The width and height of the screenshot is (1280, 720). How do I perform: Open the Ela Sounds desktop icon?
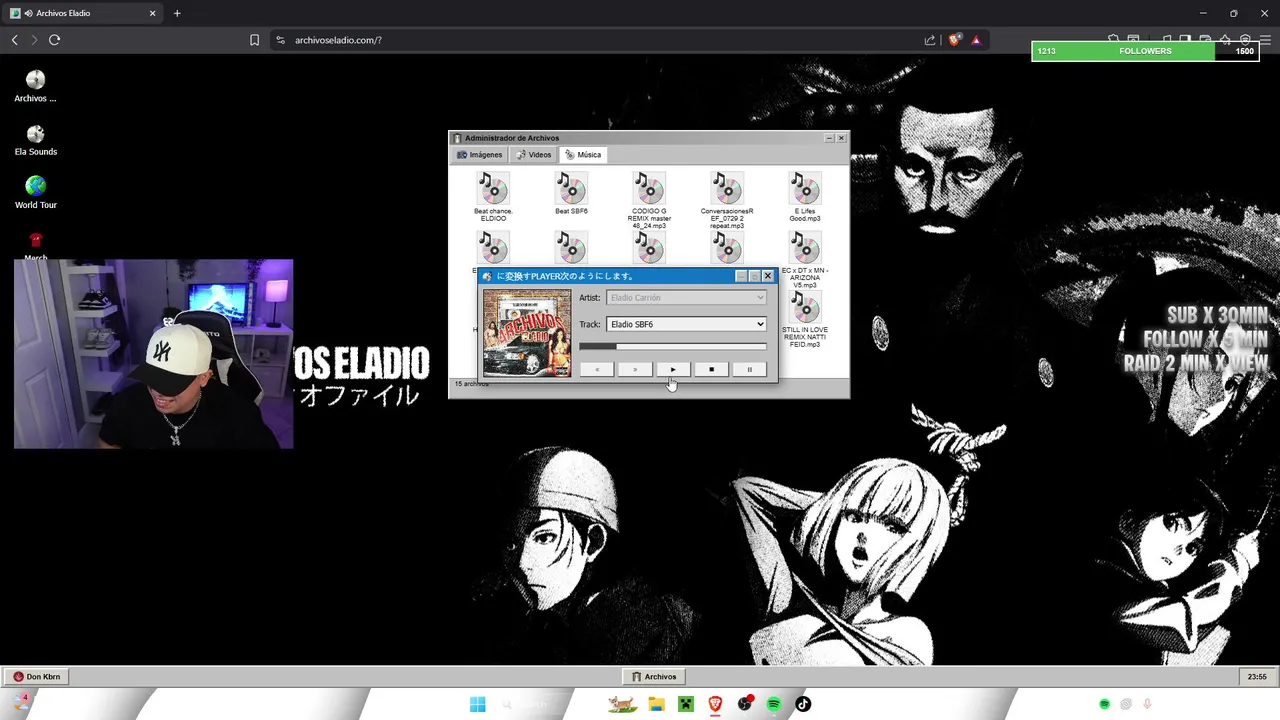click(x=35, y=140)
